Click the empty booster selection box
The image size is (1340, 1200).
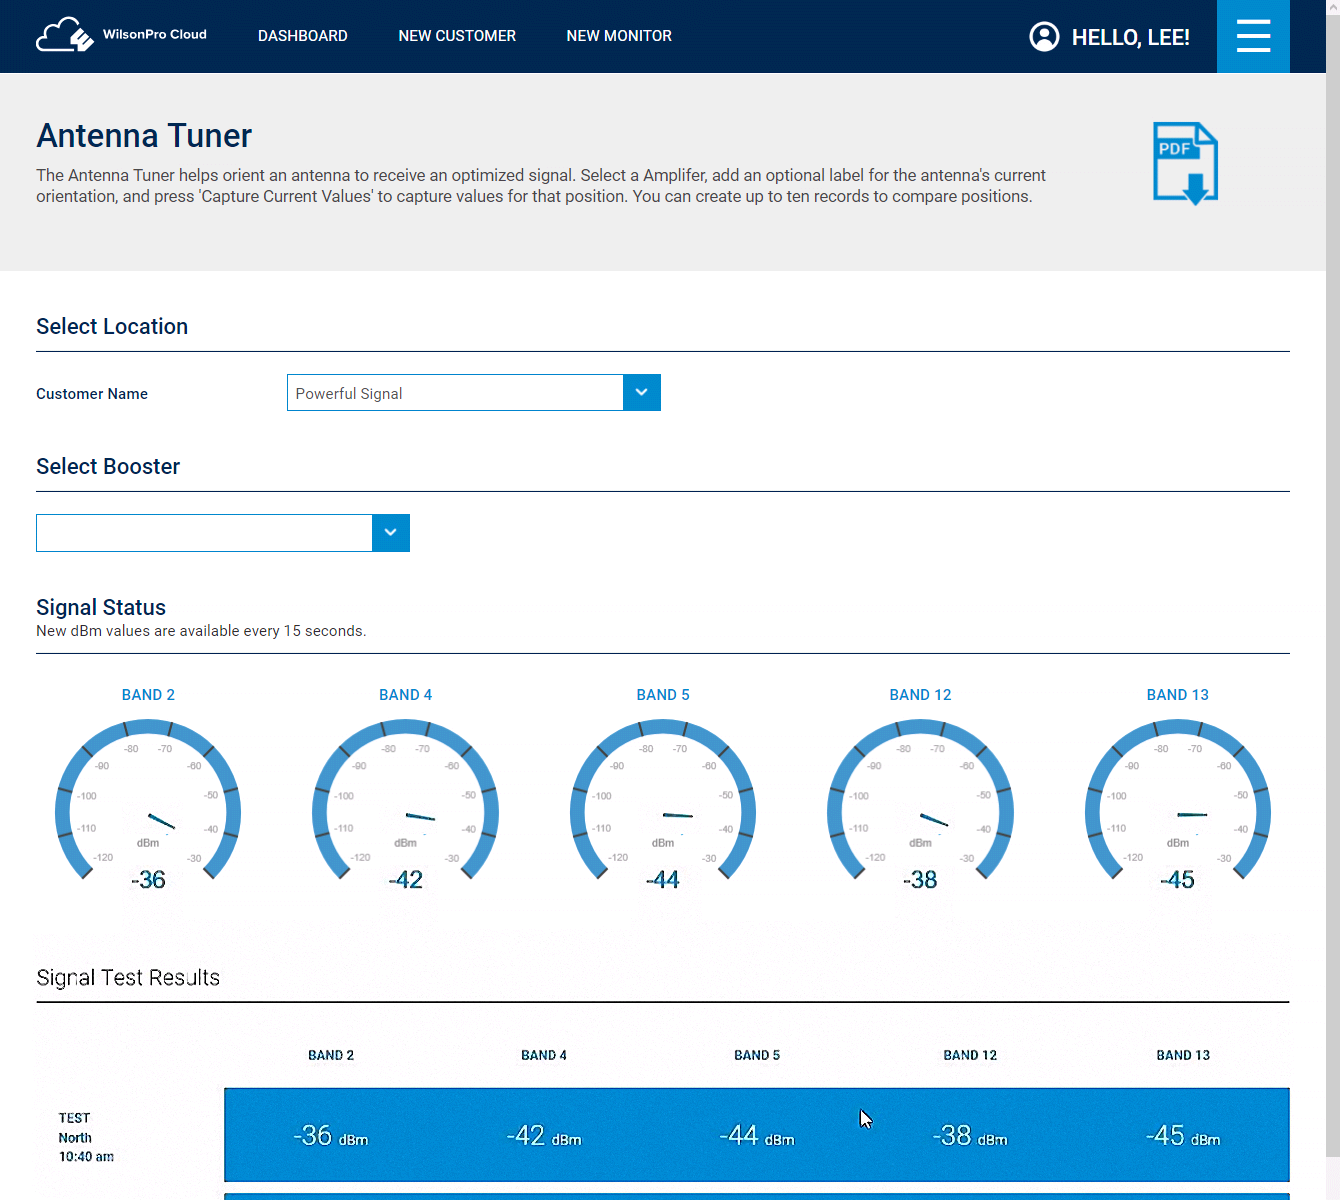click(204, 533)
